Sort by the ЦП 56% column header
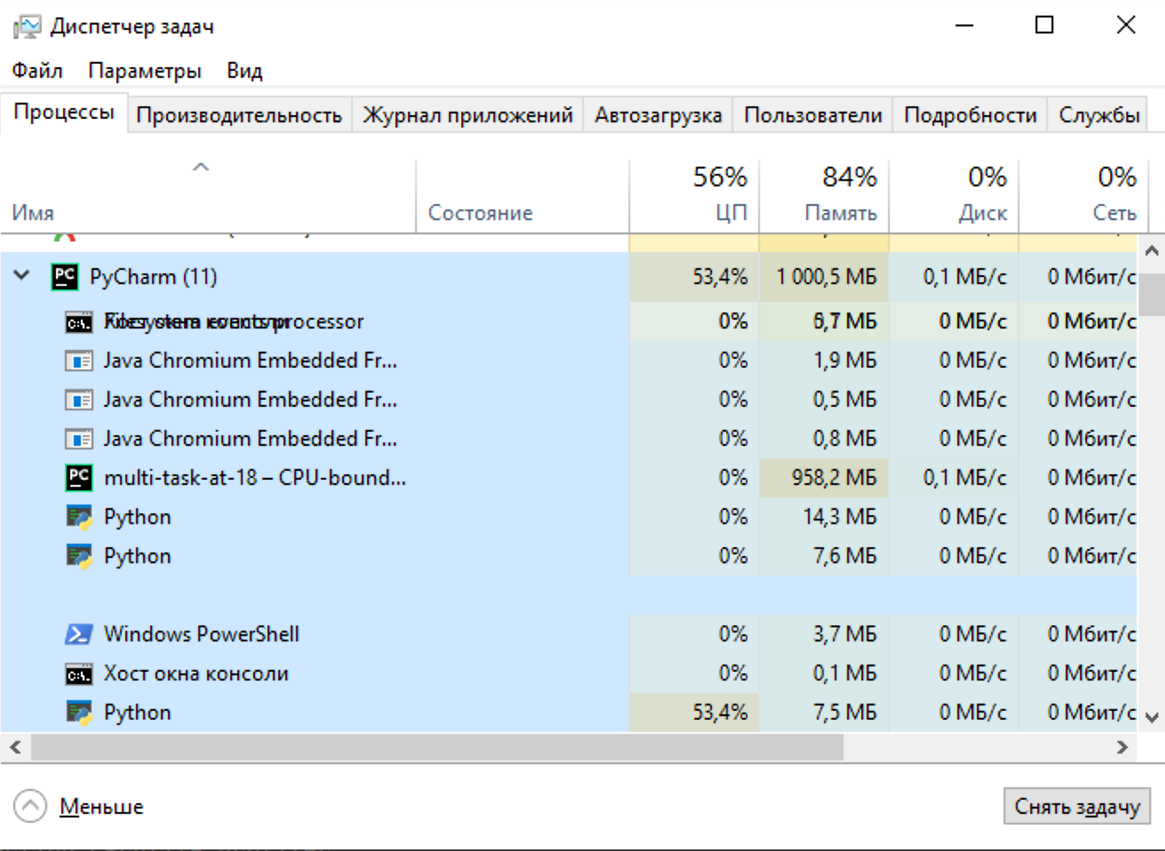 694,196
